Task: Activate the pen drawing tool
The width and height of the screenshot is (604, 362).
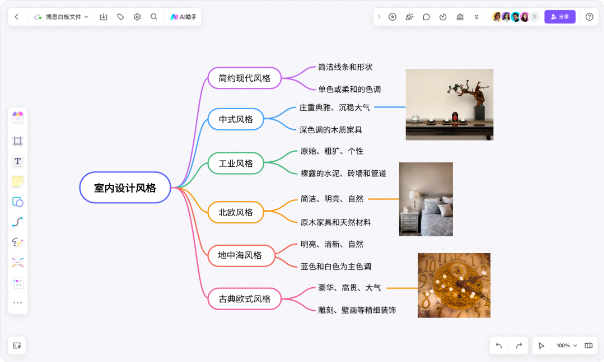Action: pyautogui.click(x=17, y=242)
